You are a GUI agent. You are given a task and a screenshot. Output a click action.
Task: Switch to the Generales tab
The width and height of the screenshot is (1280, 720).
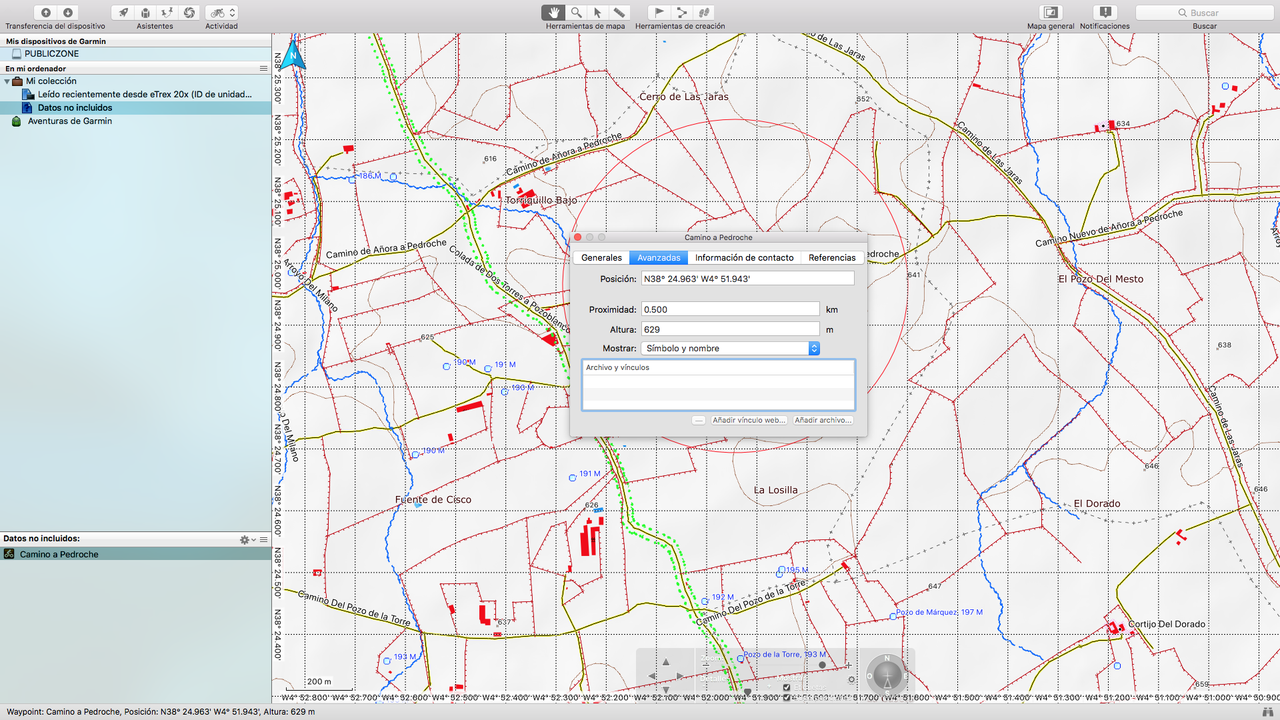click(601, 257)
